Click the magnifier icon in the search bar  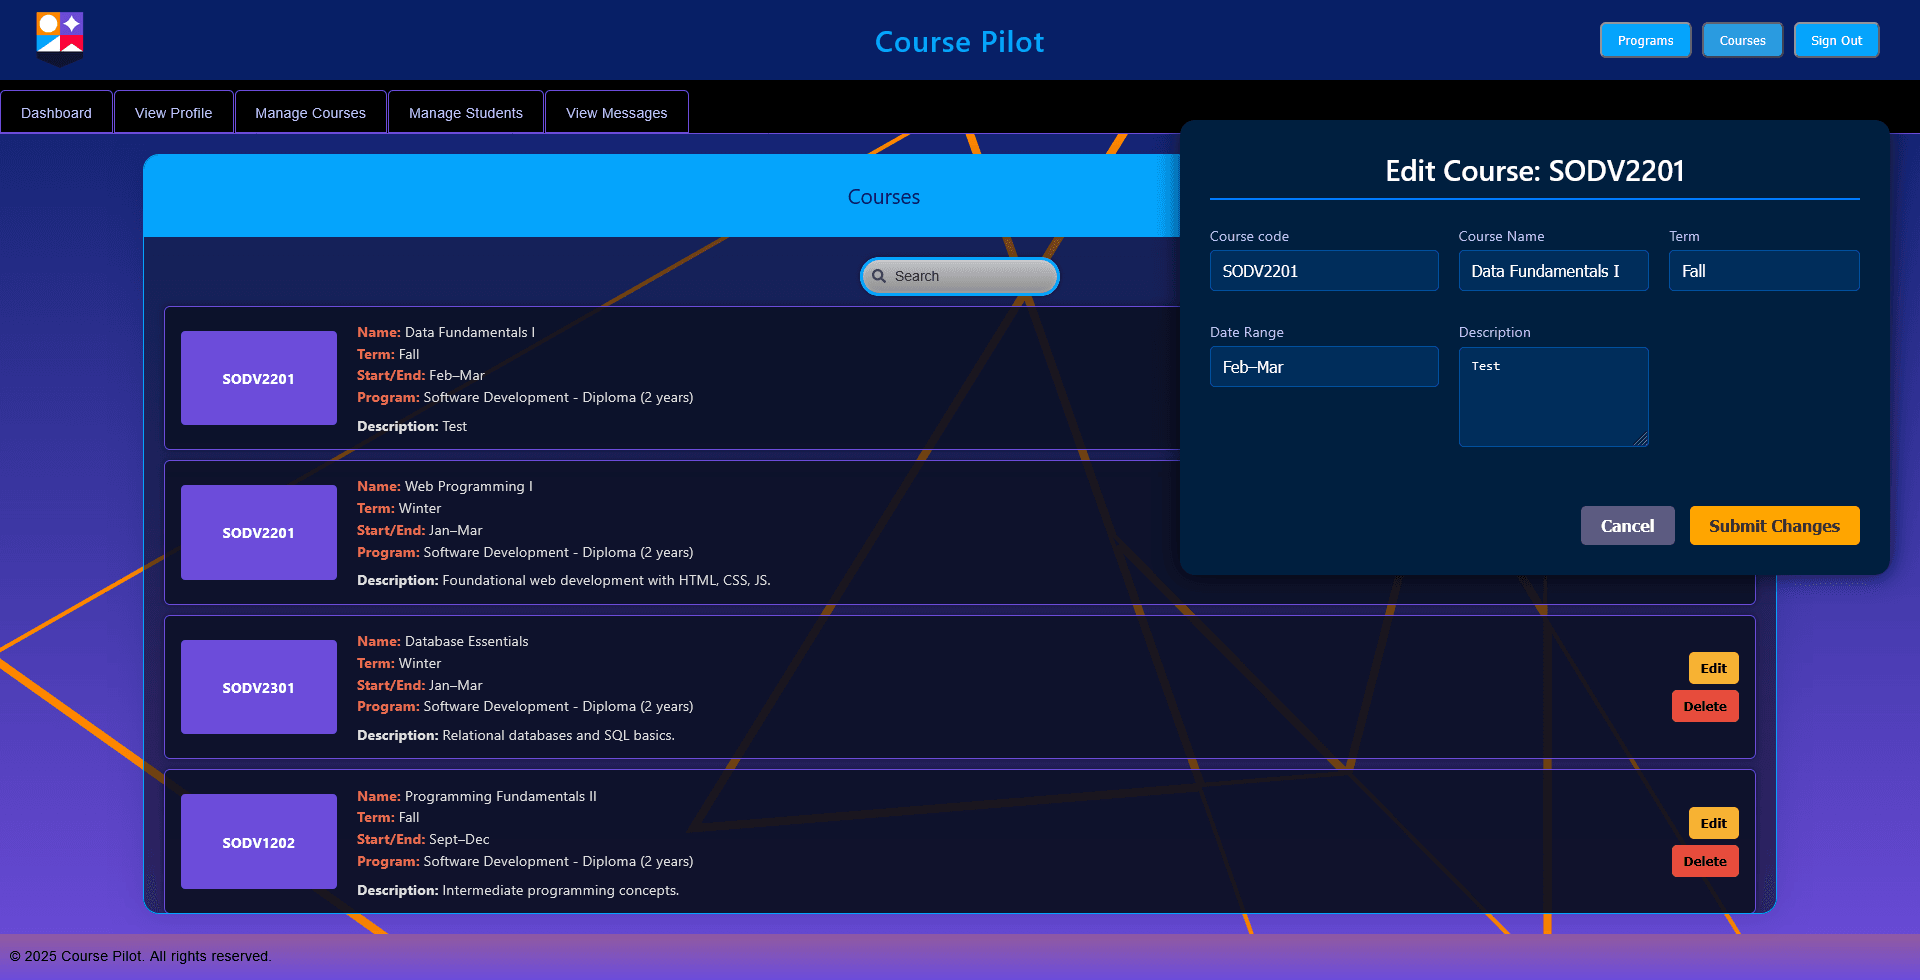tap(880, 276)
